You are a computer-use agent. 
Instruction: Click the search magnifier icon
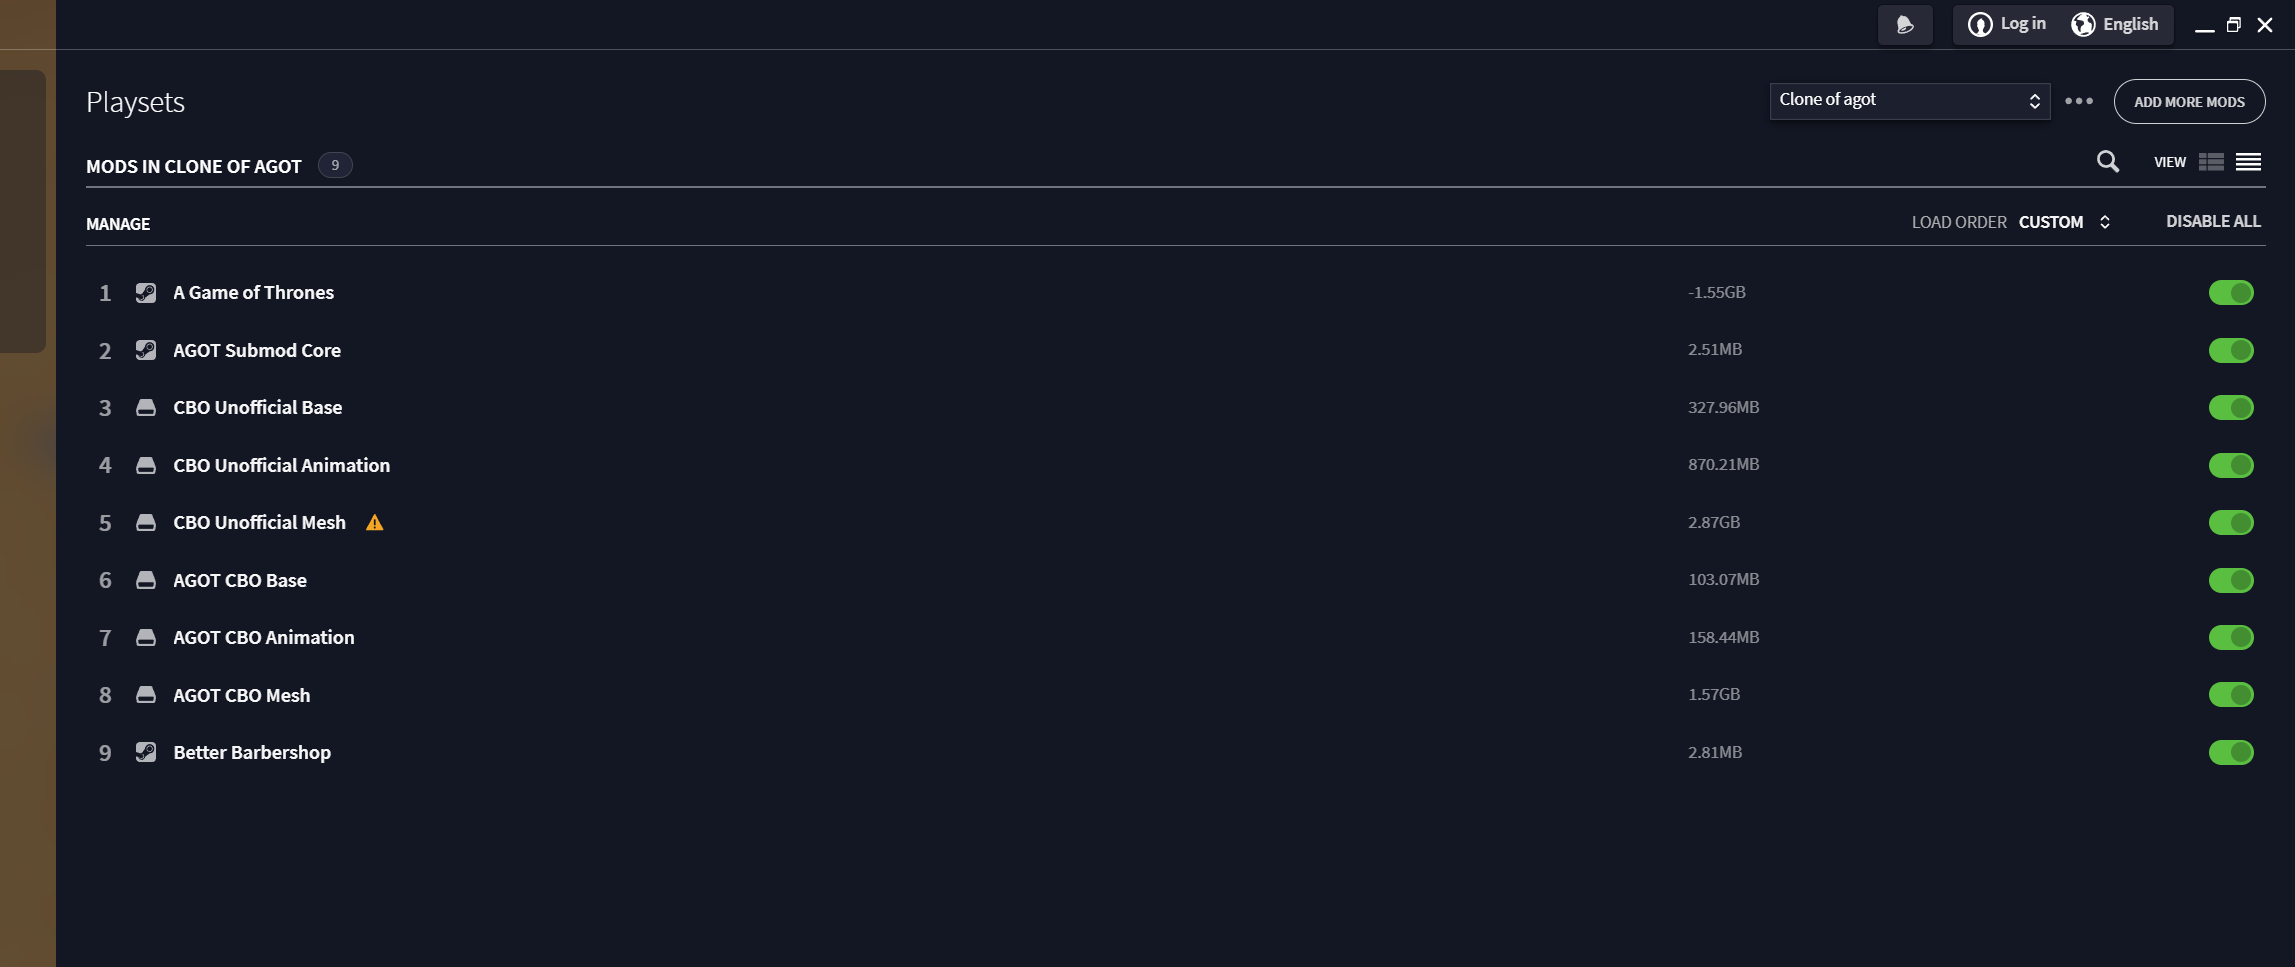click(2107, 162)
